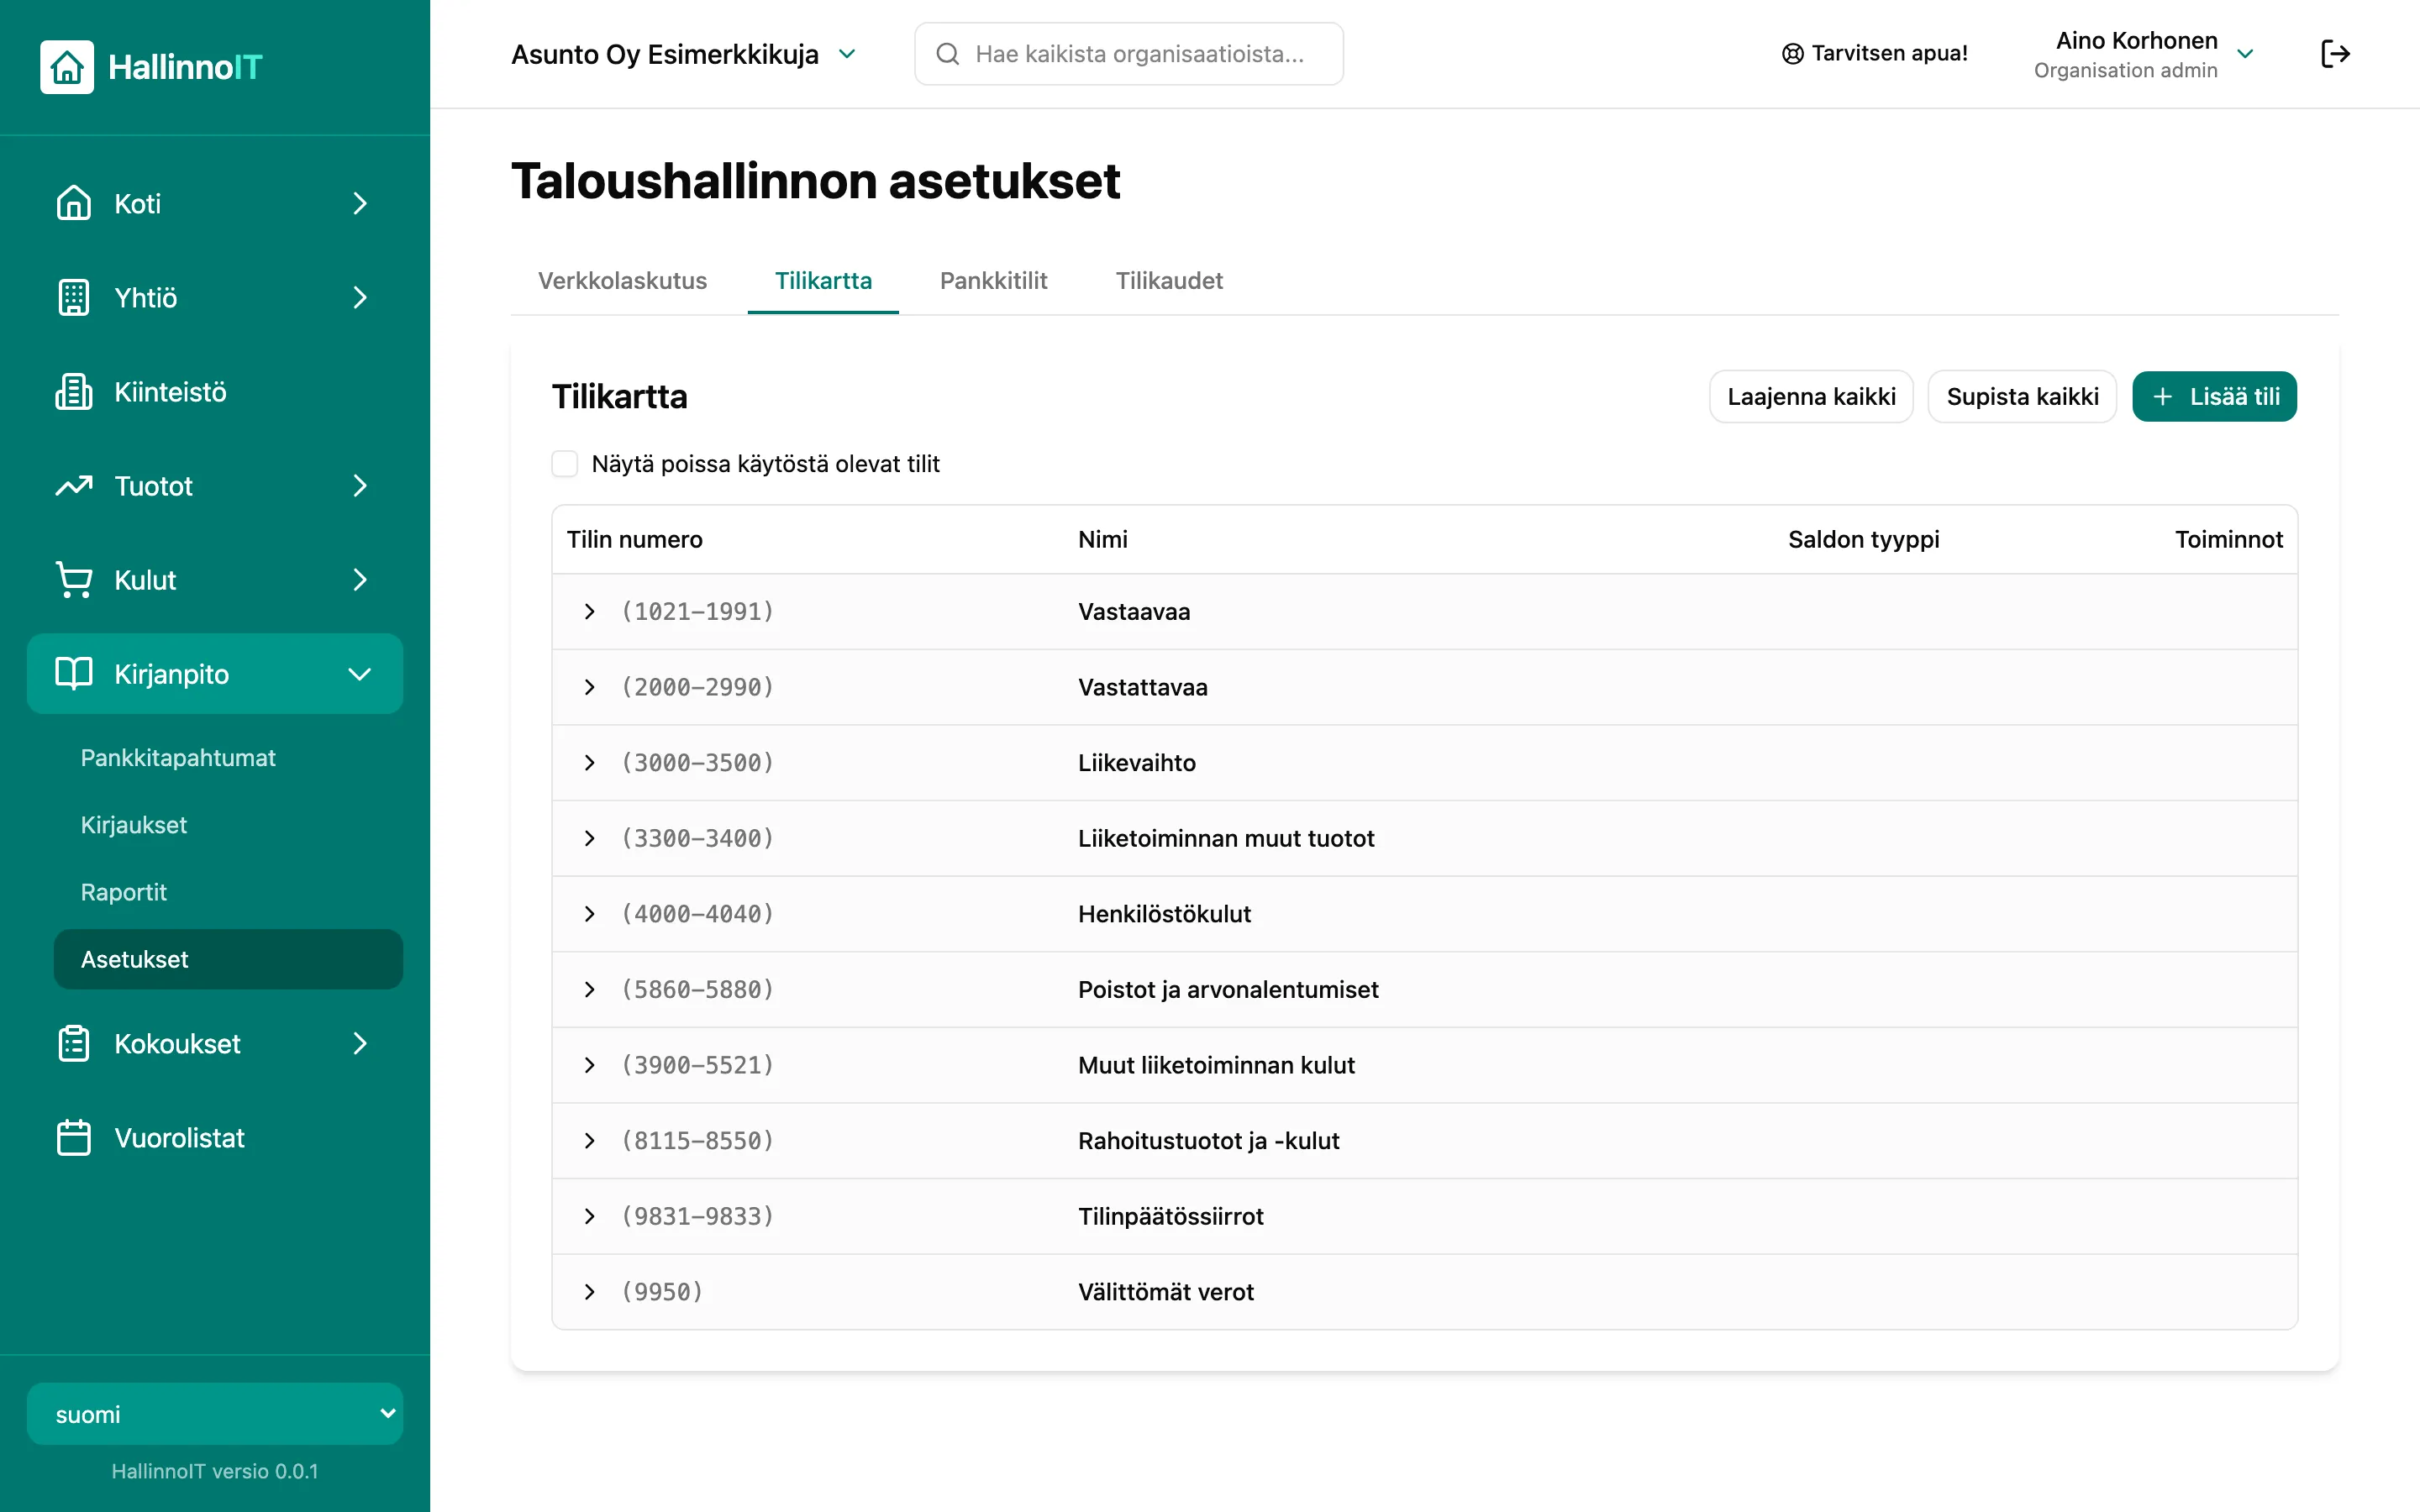Collapse the Kirjanpito sidebar section chevron
2420x1512 pixels.
[x=360, y=674]
